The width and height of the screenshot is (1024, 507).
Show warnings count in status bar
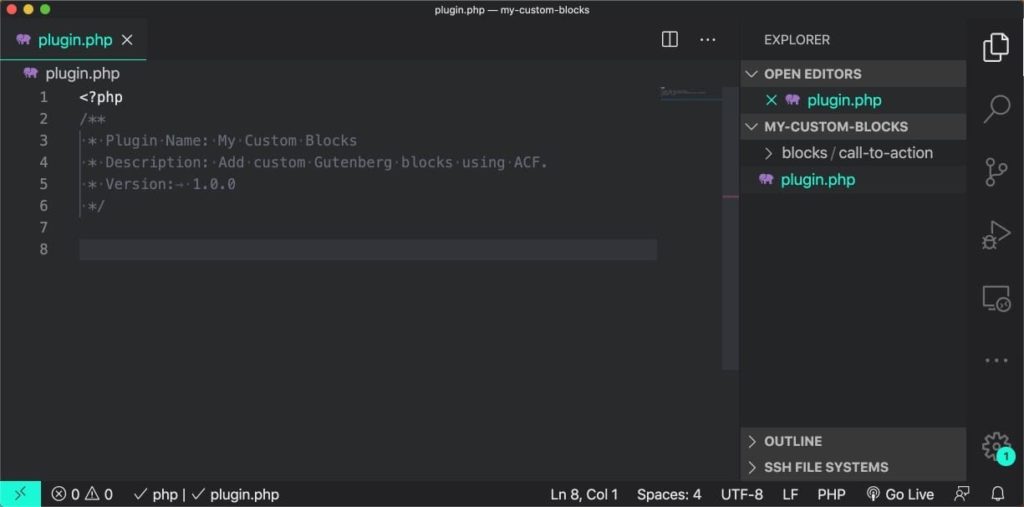tap(99, 495)
